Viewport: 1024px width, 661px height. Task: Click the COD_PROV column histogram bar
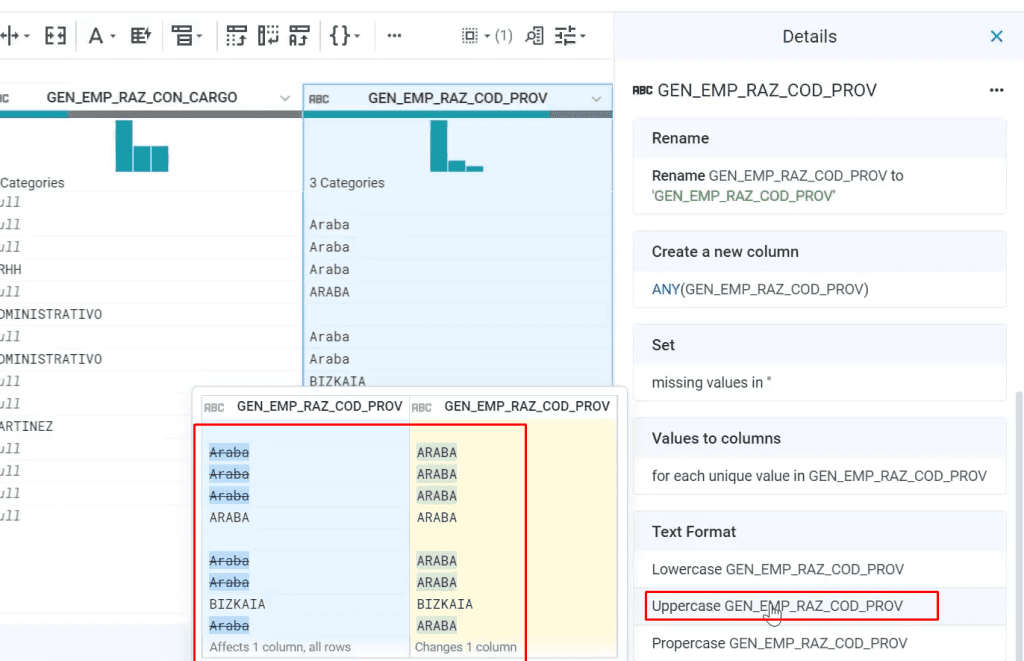click(x=439, y=146)
